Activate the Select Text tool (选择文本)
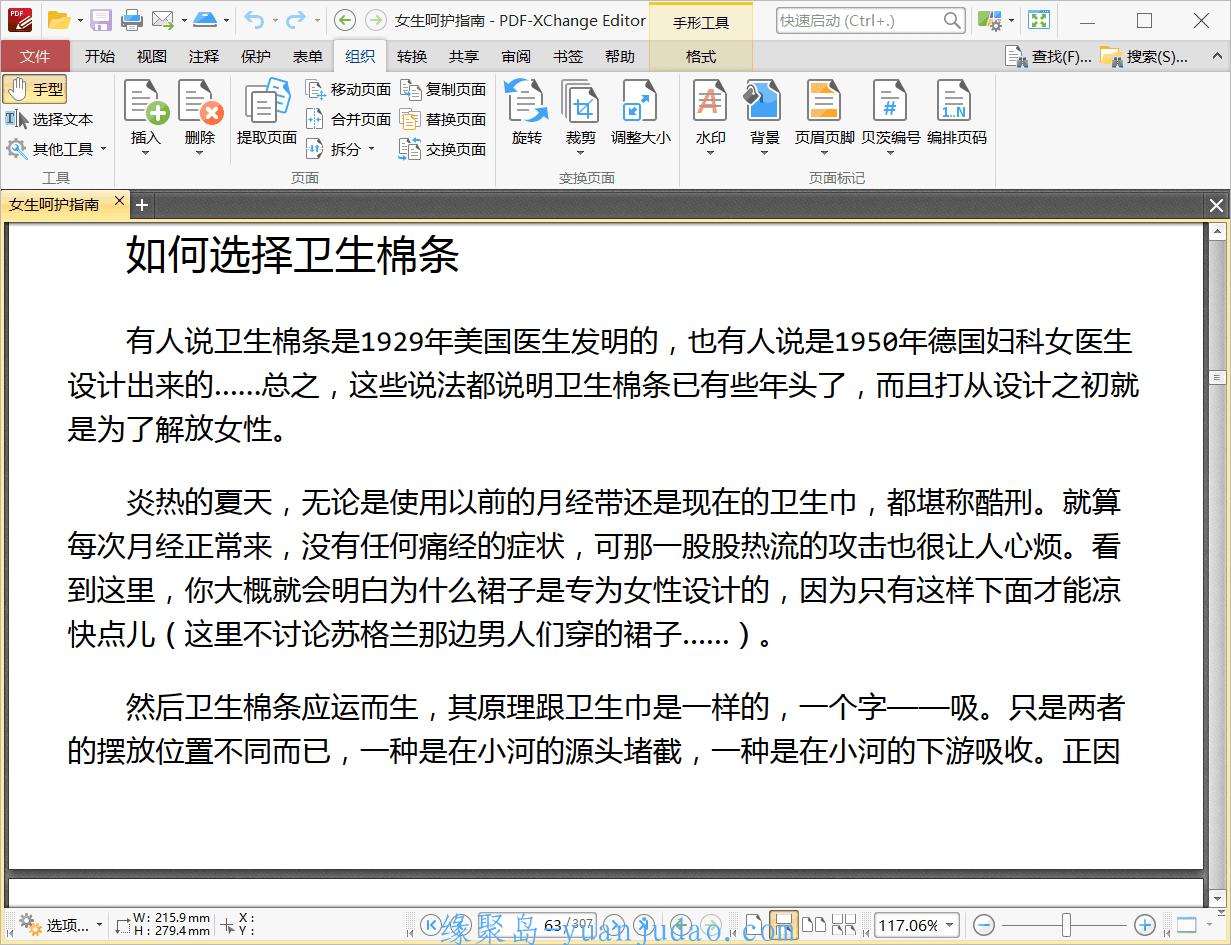 pos(49,119)
